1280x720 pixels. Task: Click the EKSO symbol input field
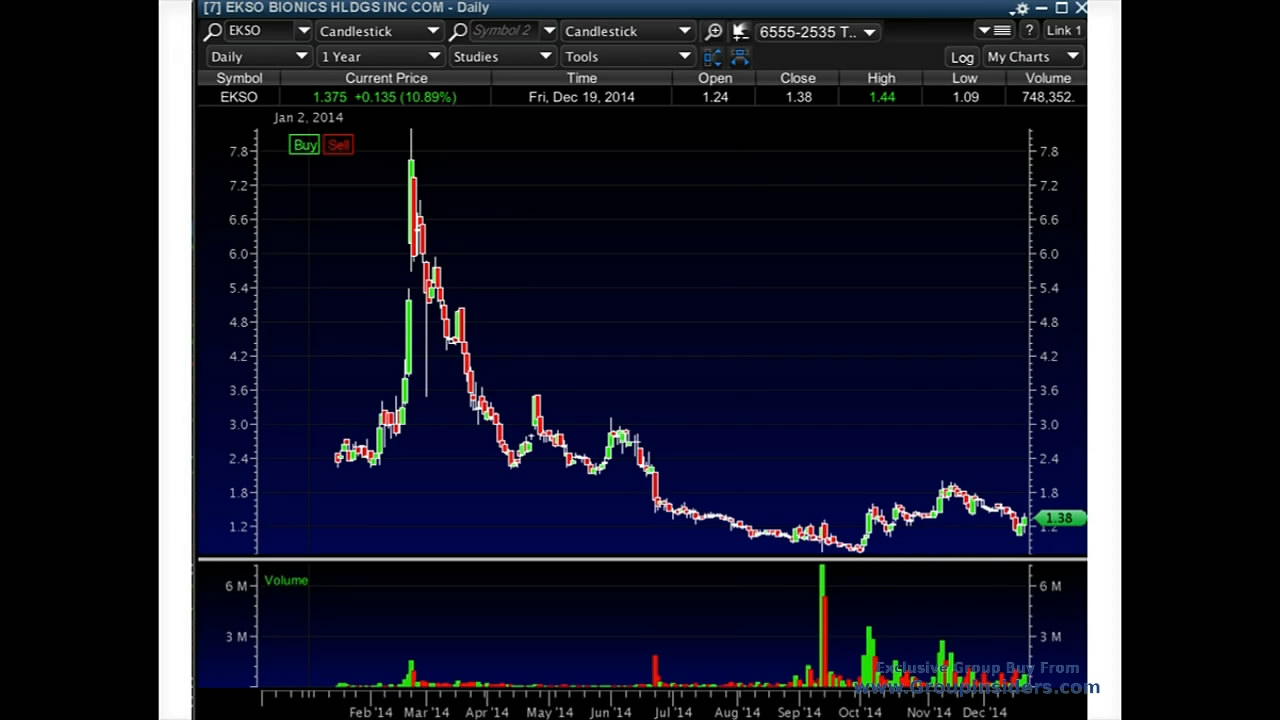[x=260, y=31]
